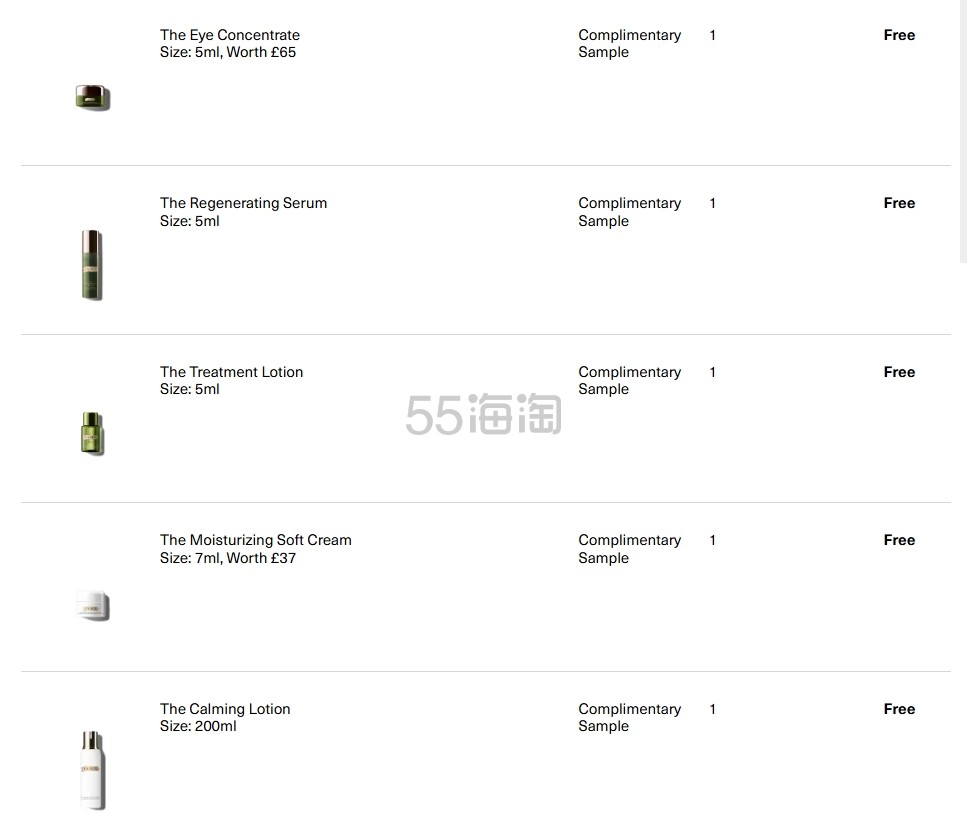Click Free price of The Eye Concentrate
This screenshot has height=829, width=967.
pyautogui.click(x=899, y=35)
